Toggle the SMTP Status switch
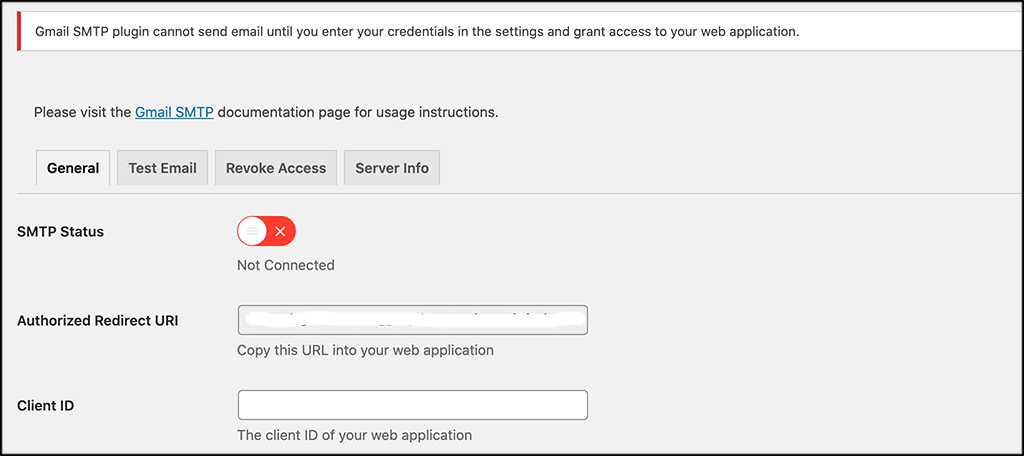1024x456 pixels. click(x=266, y=231)
